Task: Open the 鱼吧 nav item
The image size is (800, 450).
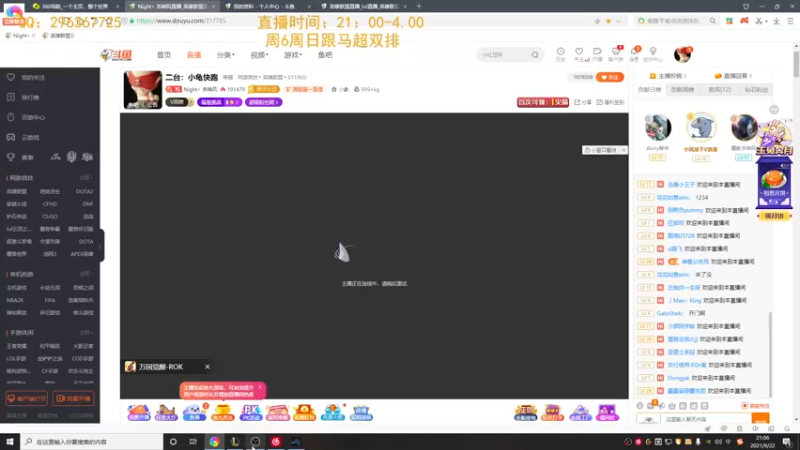Action: 325,55
